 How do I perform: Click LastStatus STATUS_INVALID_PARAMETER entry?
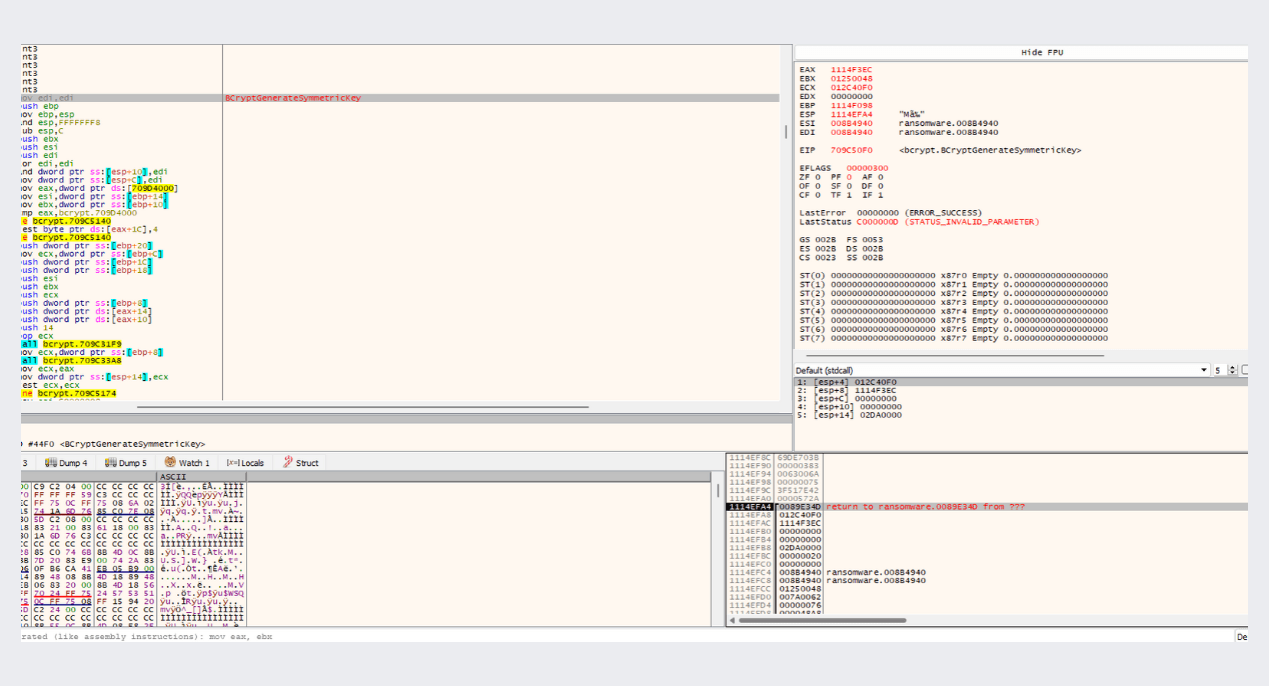pyautogui.click(x=919, y=222)
